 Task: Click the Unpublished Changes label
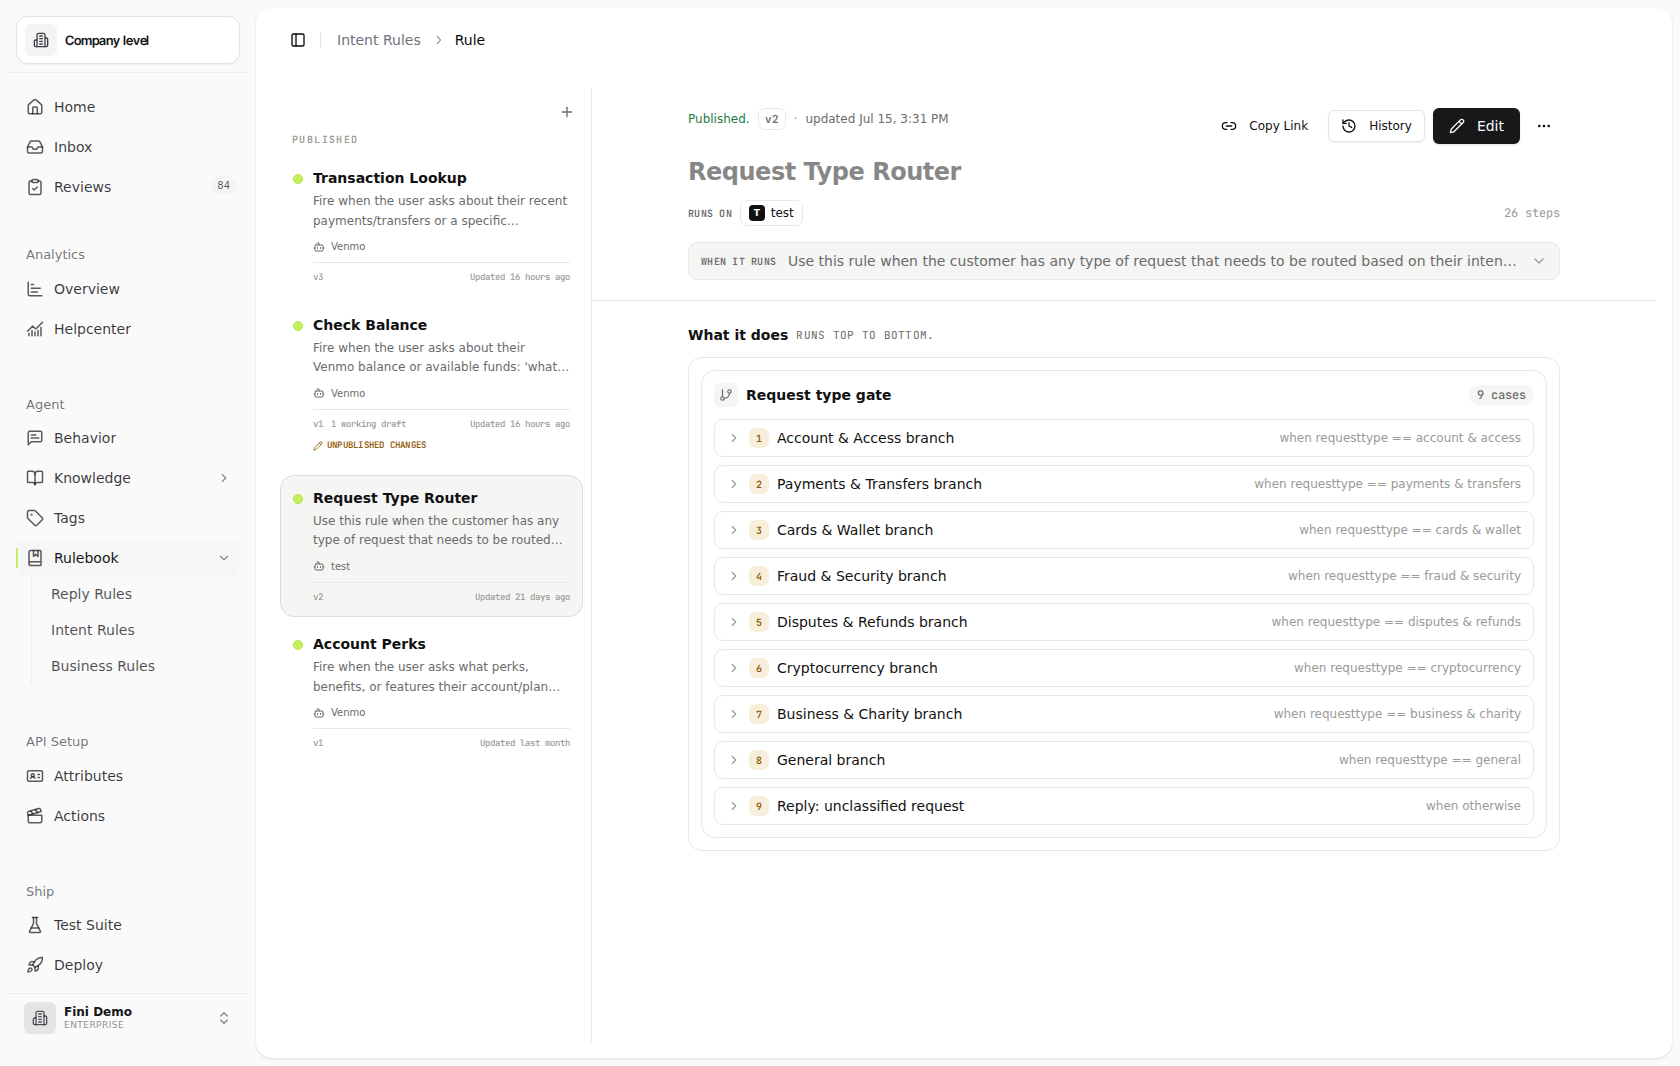pos(370,445)
